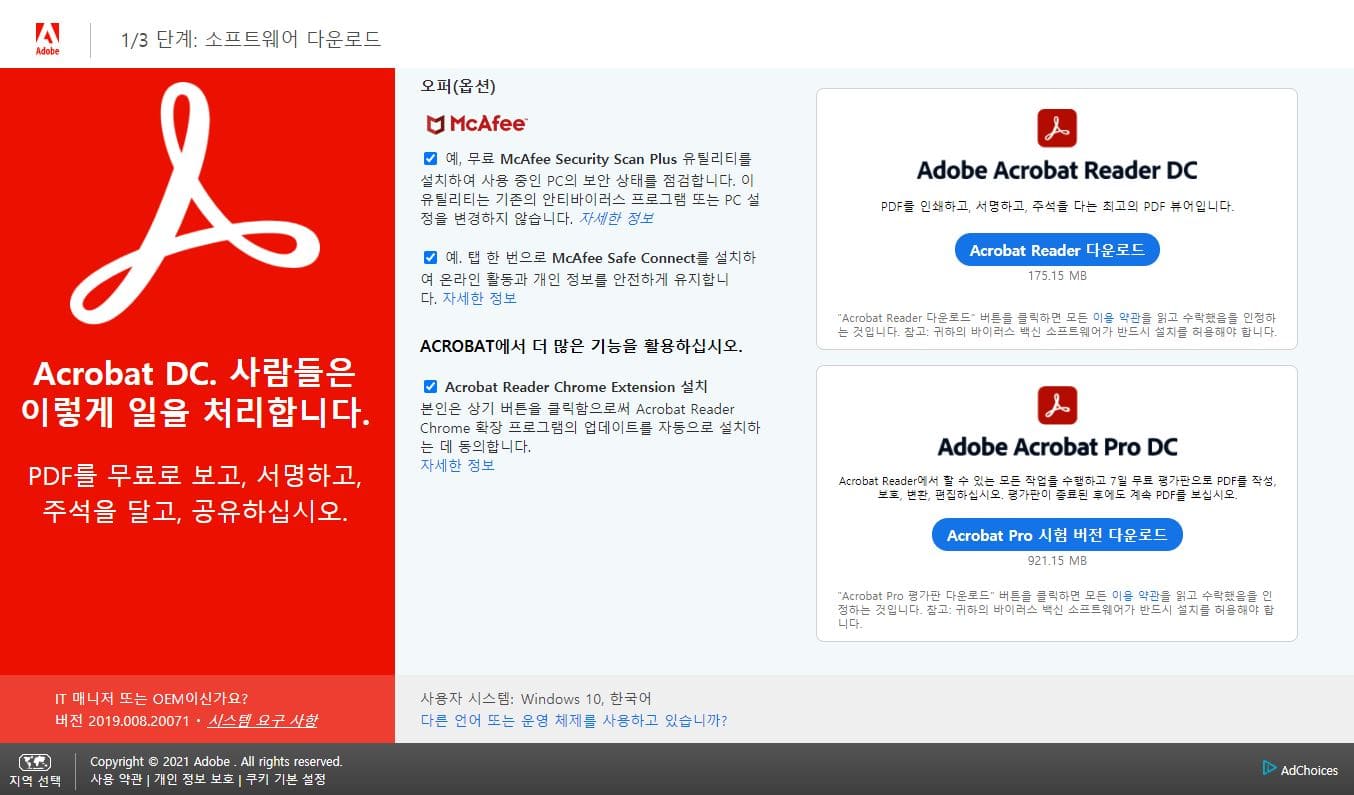Viewport: 1354px width, 795px height.
Task: Click the AdChoices icon at bottom right
Action: click(1270, 770)
